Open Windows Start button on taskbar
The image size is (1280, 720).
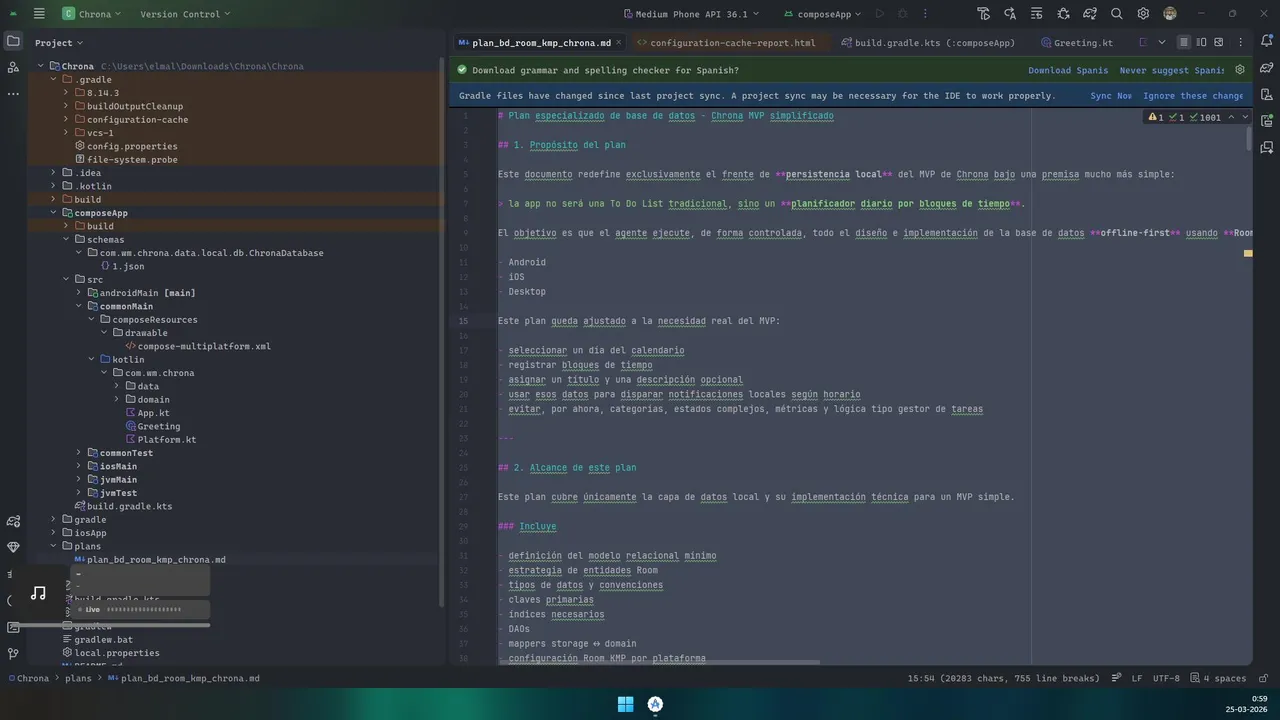point(625,704)
